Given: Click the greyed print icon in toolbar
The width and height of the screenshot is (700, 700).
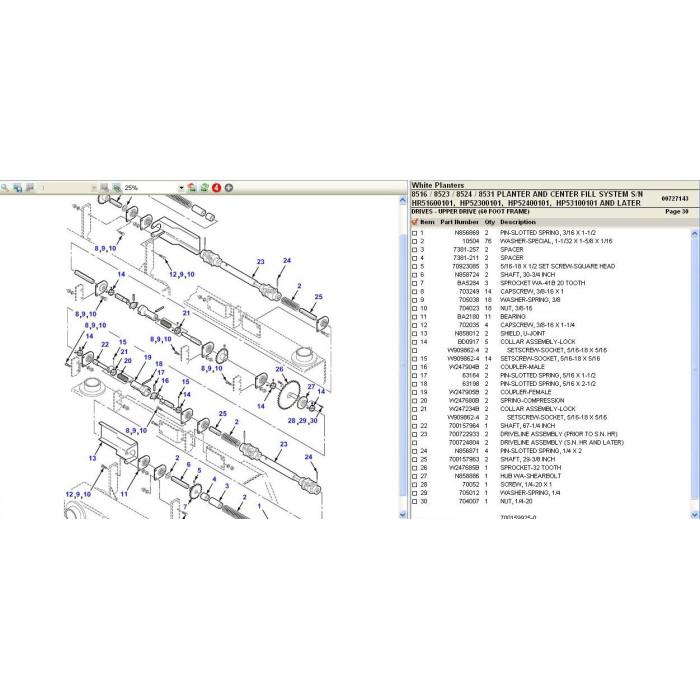Looking at the screenshot, I should click(30, 188).
